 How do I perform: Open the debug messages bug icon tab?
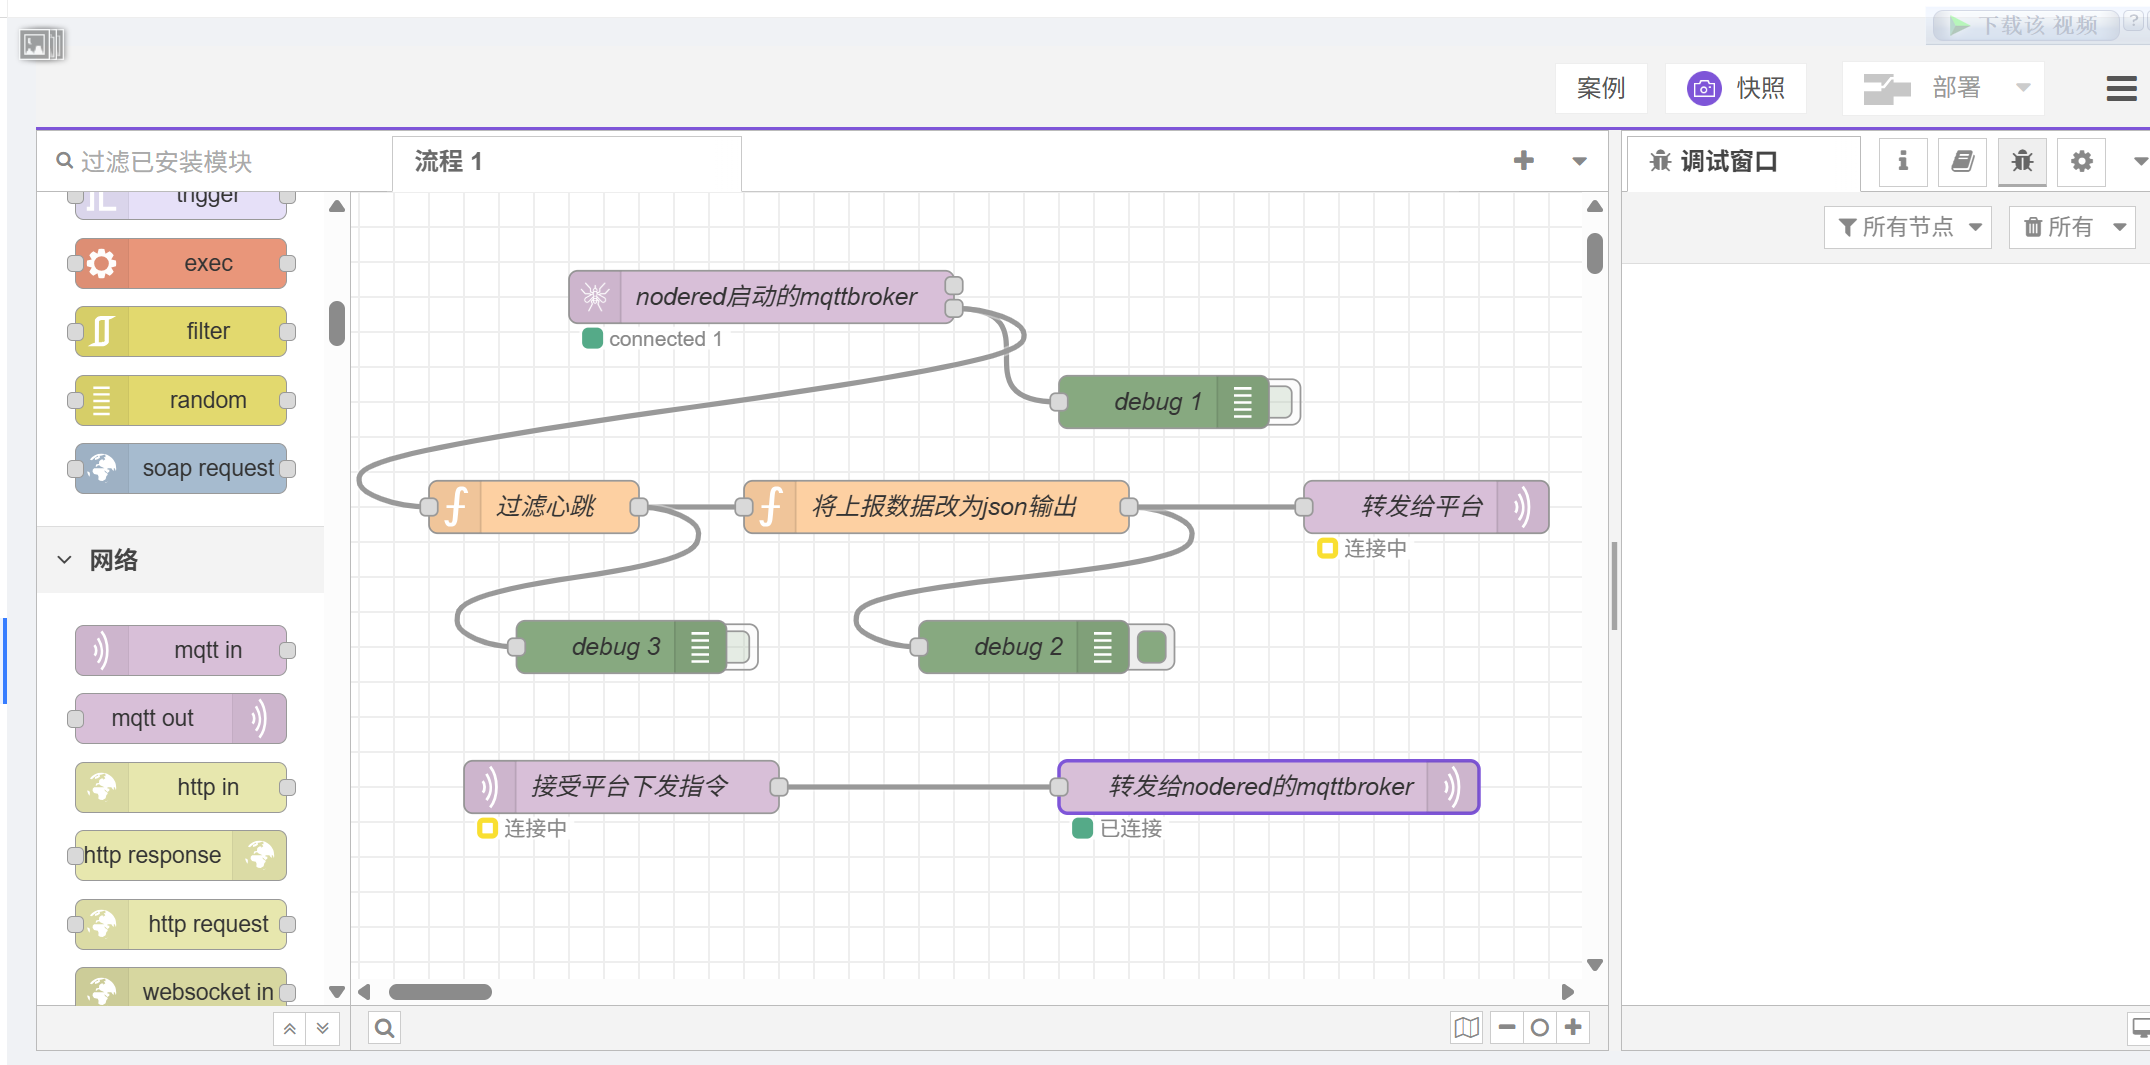[x=2021, y=162]
